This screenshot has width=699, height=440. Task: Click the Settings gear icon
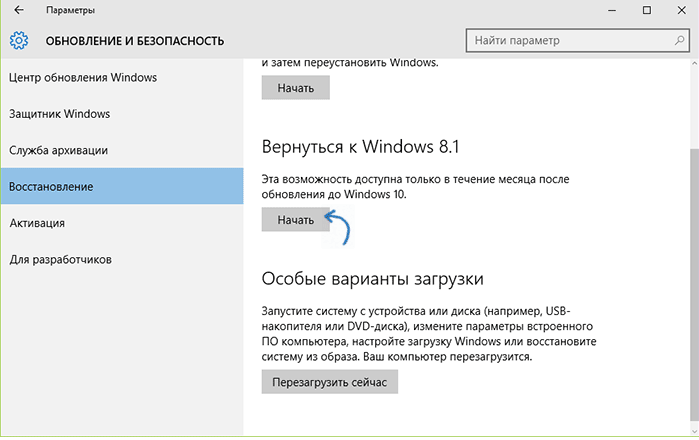pyautogui.click(x=19, y=41)
